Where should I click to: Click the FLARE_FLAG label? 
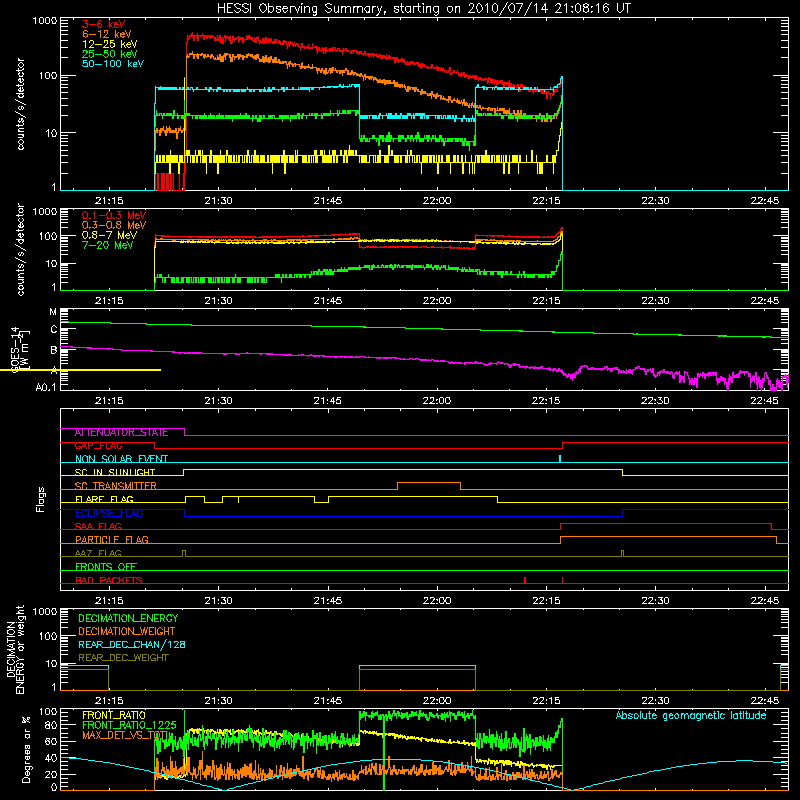coord(104,499)
